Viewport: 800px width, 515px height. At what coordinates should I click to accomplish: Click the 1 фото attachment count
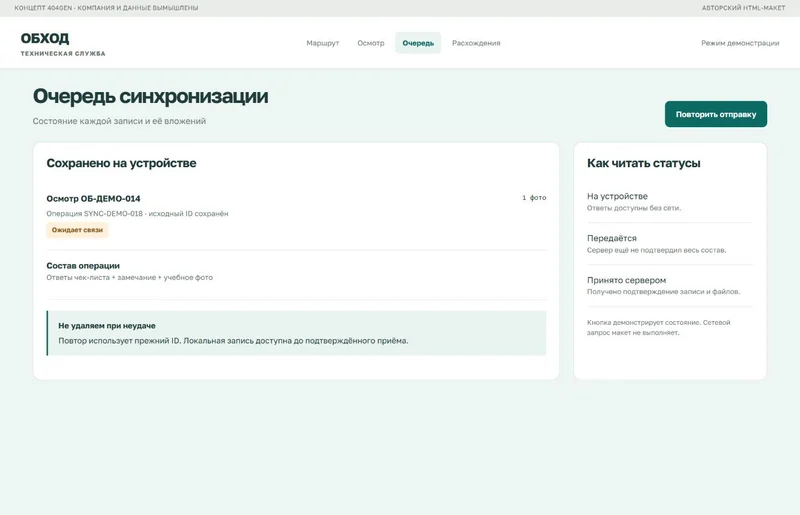pos(534,198)
